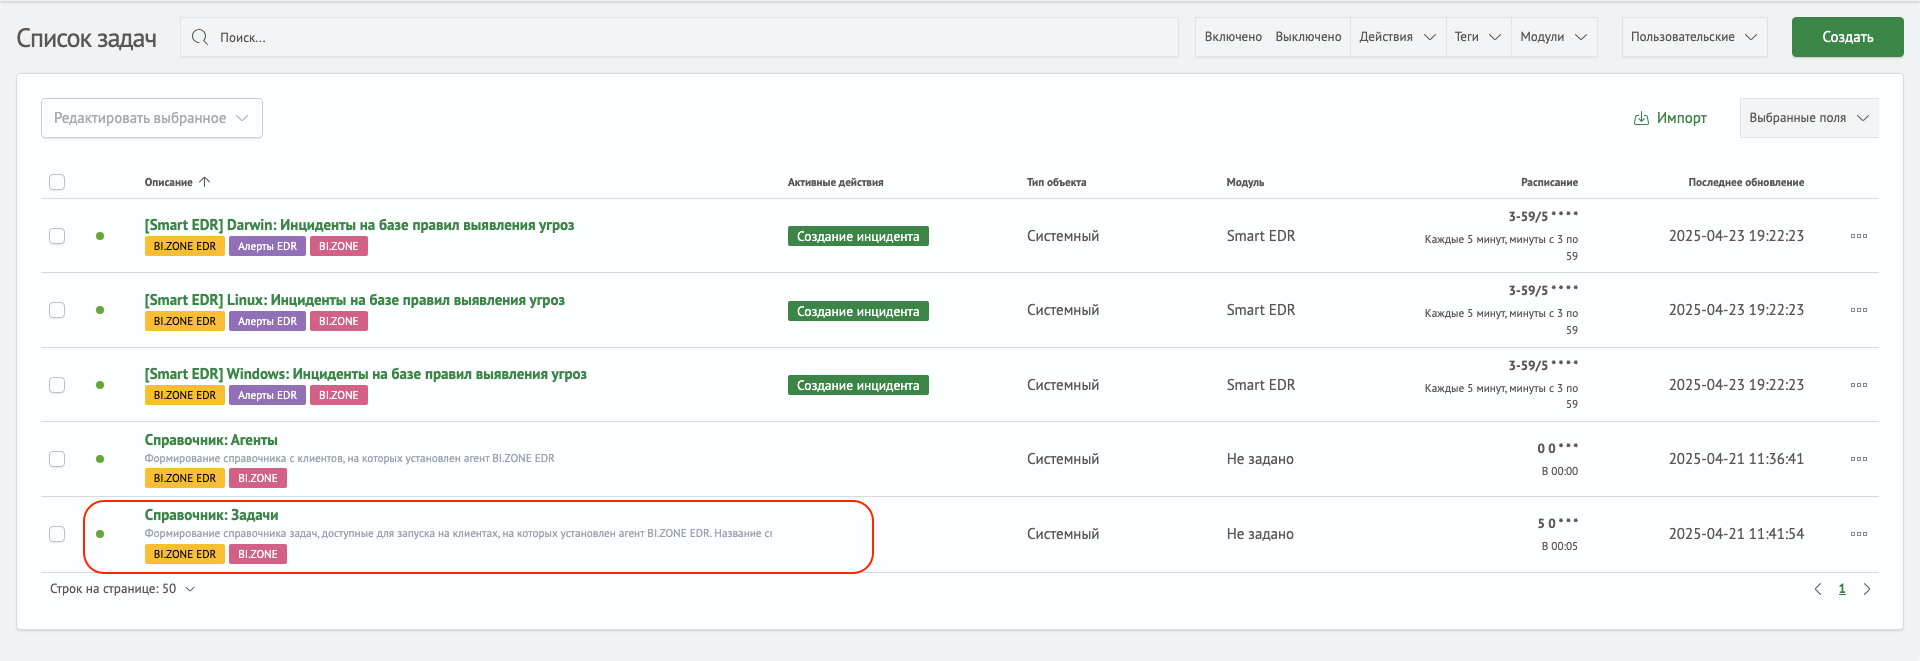Click sort arrow next to Описание header
Screen dimensions: 1920x661
[205, 182]
